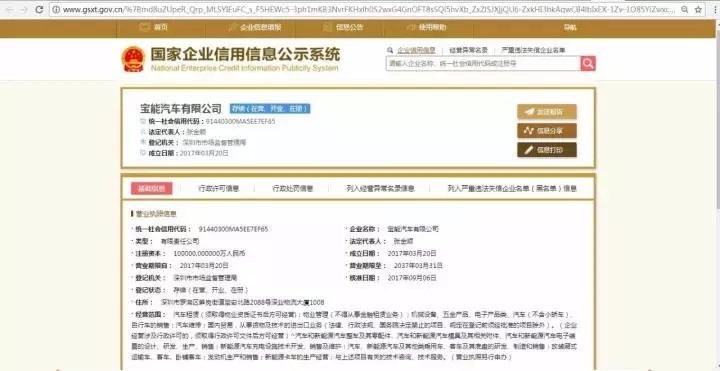Click the 营业期限至 date 2037年03月31日
720x371 pixels.
[x=418, y=265]
